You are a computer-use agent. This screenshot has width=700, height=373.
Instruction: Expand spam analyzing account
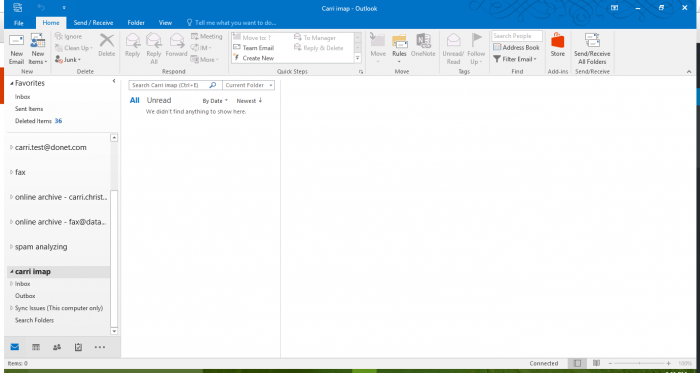point(12,247)
